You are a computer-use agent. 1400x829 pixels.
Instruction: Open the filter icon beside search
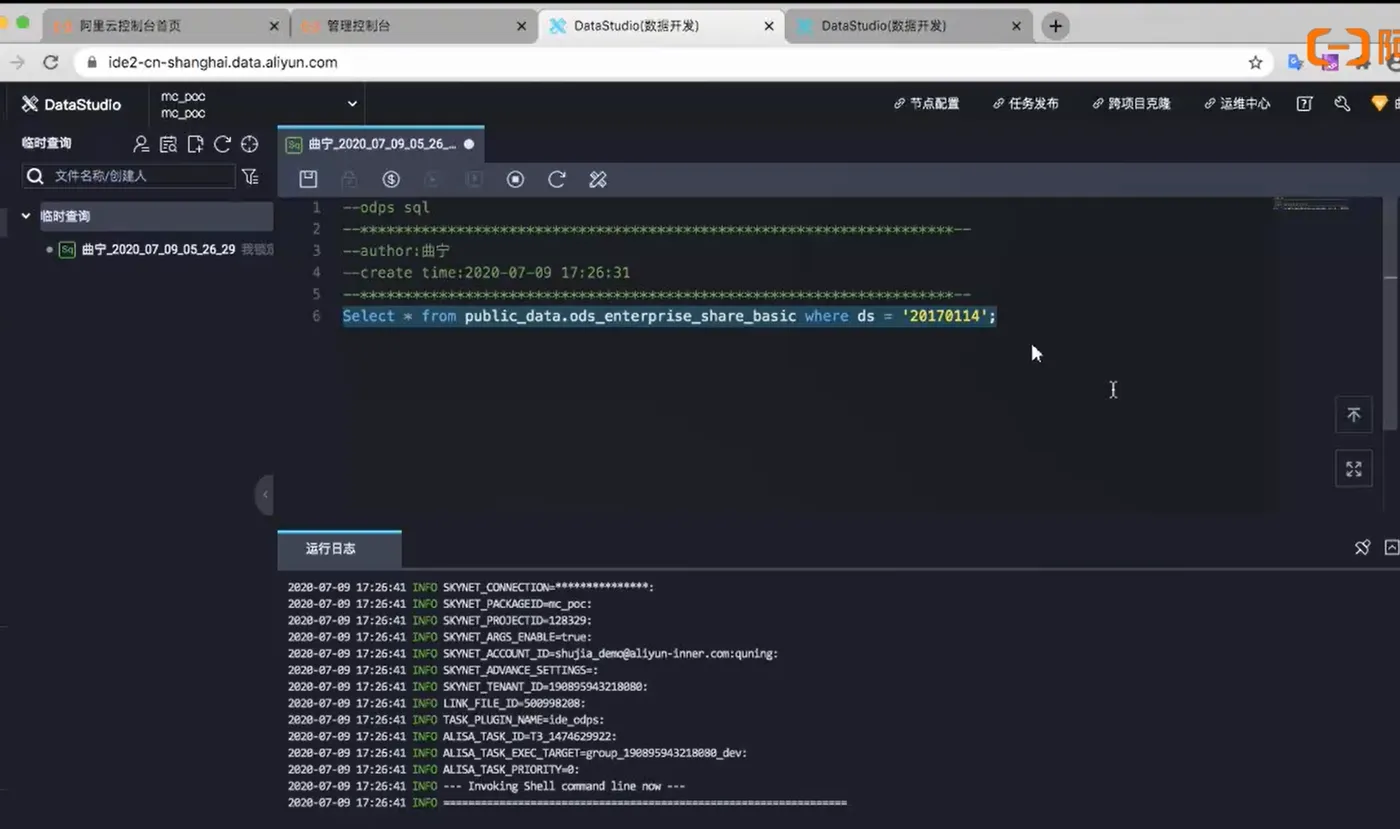250,176
